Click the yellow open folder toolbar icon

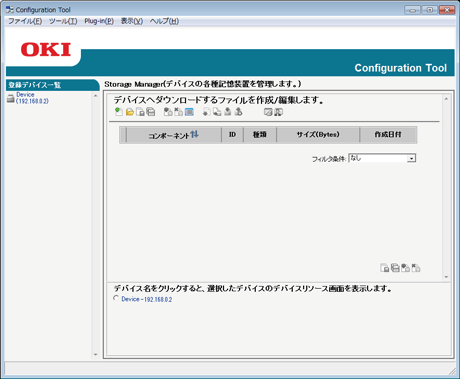130,112
